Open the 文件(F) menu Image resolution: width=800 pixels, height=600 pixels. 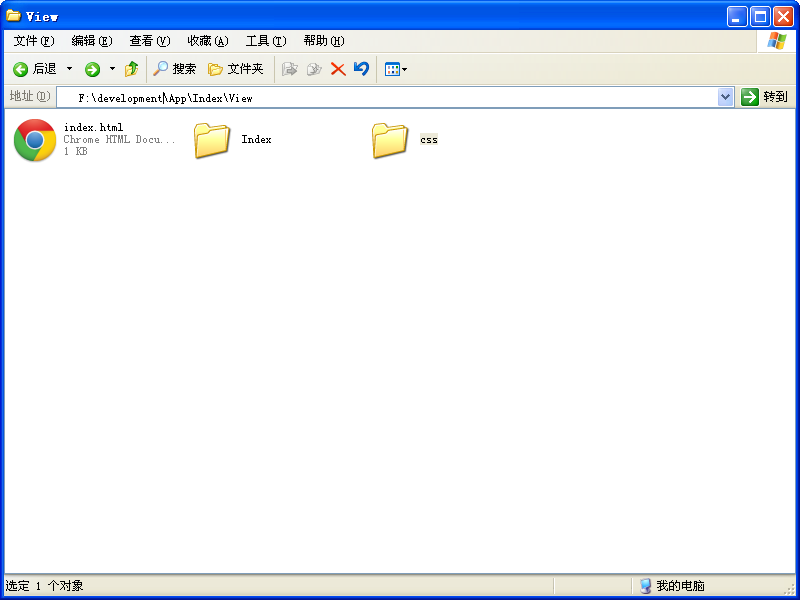coord(33,41)
